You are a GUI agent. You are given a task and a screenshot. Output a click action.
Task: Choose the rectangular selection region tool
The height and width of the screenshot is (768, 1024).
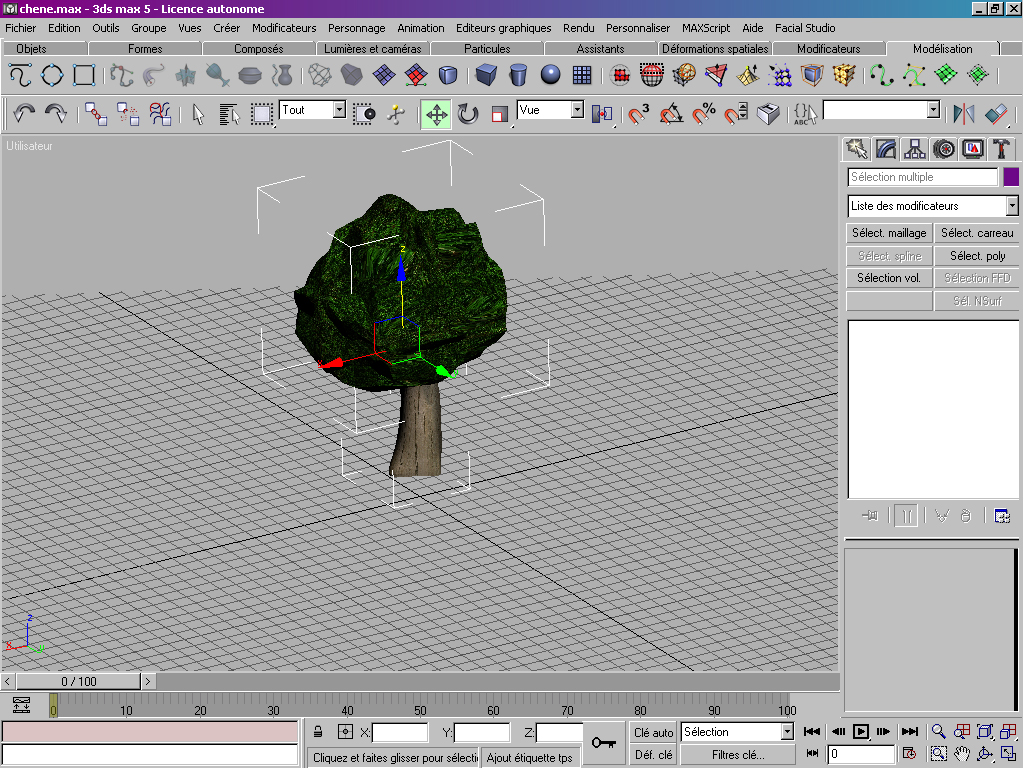(x=262, y=114)
